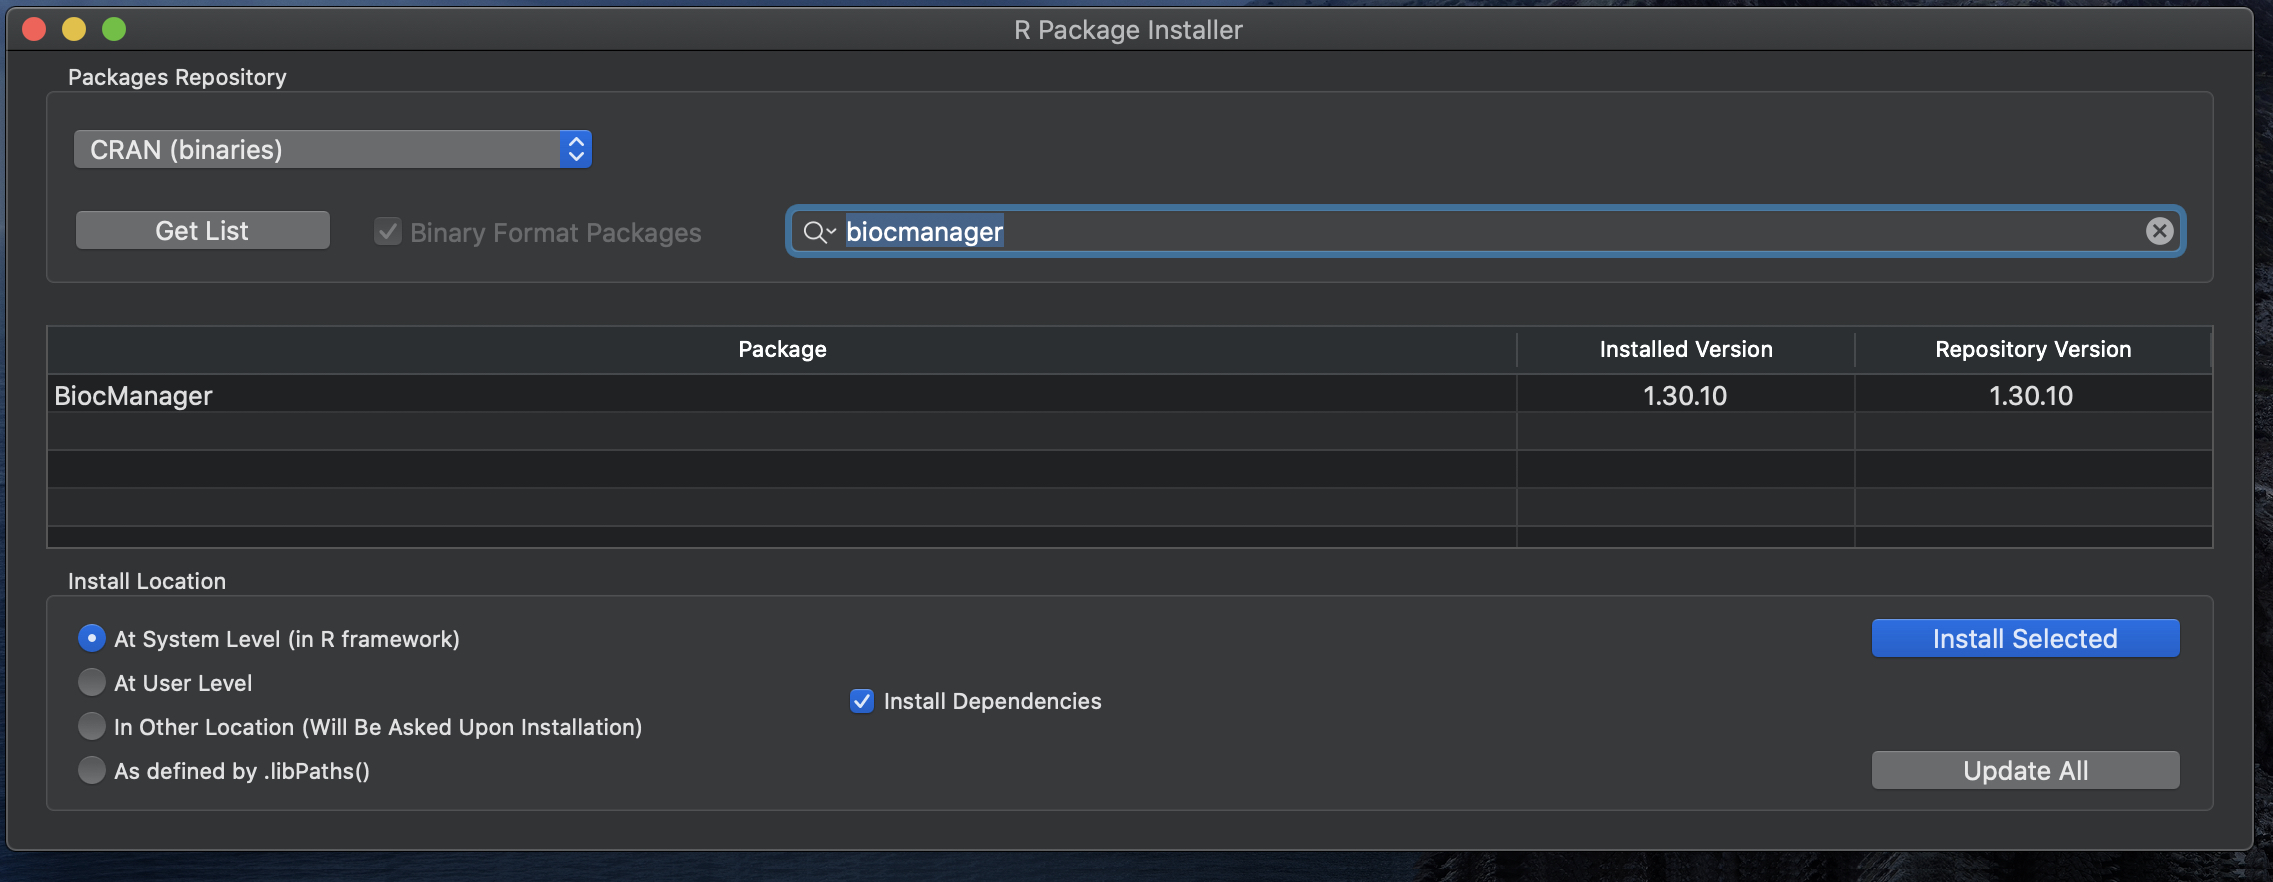Toggle the Binary Format Packages checkbox
Viewport: 2273px width, 882px height.
(x=388, y=232)
